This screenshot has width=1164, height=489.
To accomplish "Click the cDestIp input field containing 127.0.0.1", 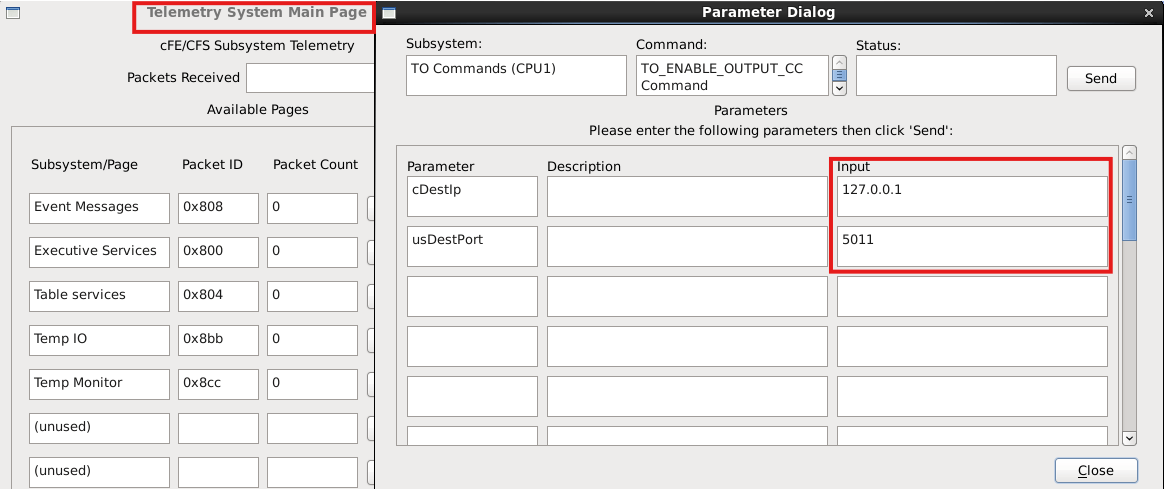I will click(972, 196).
